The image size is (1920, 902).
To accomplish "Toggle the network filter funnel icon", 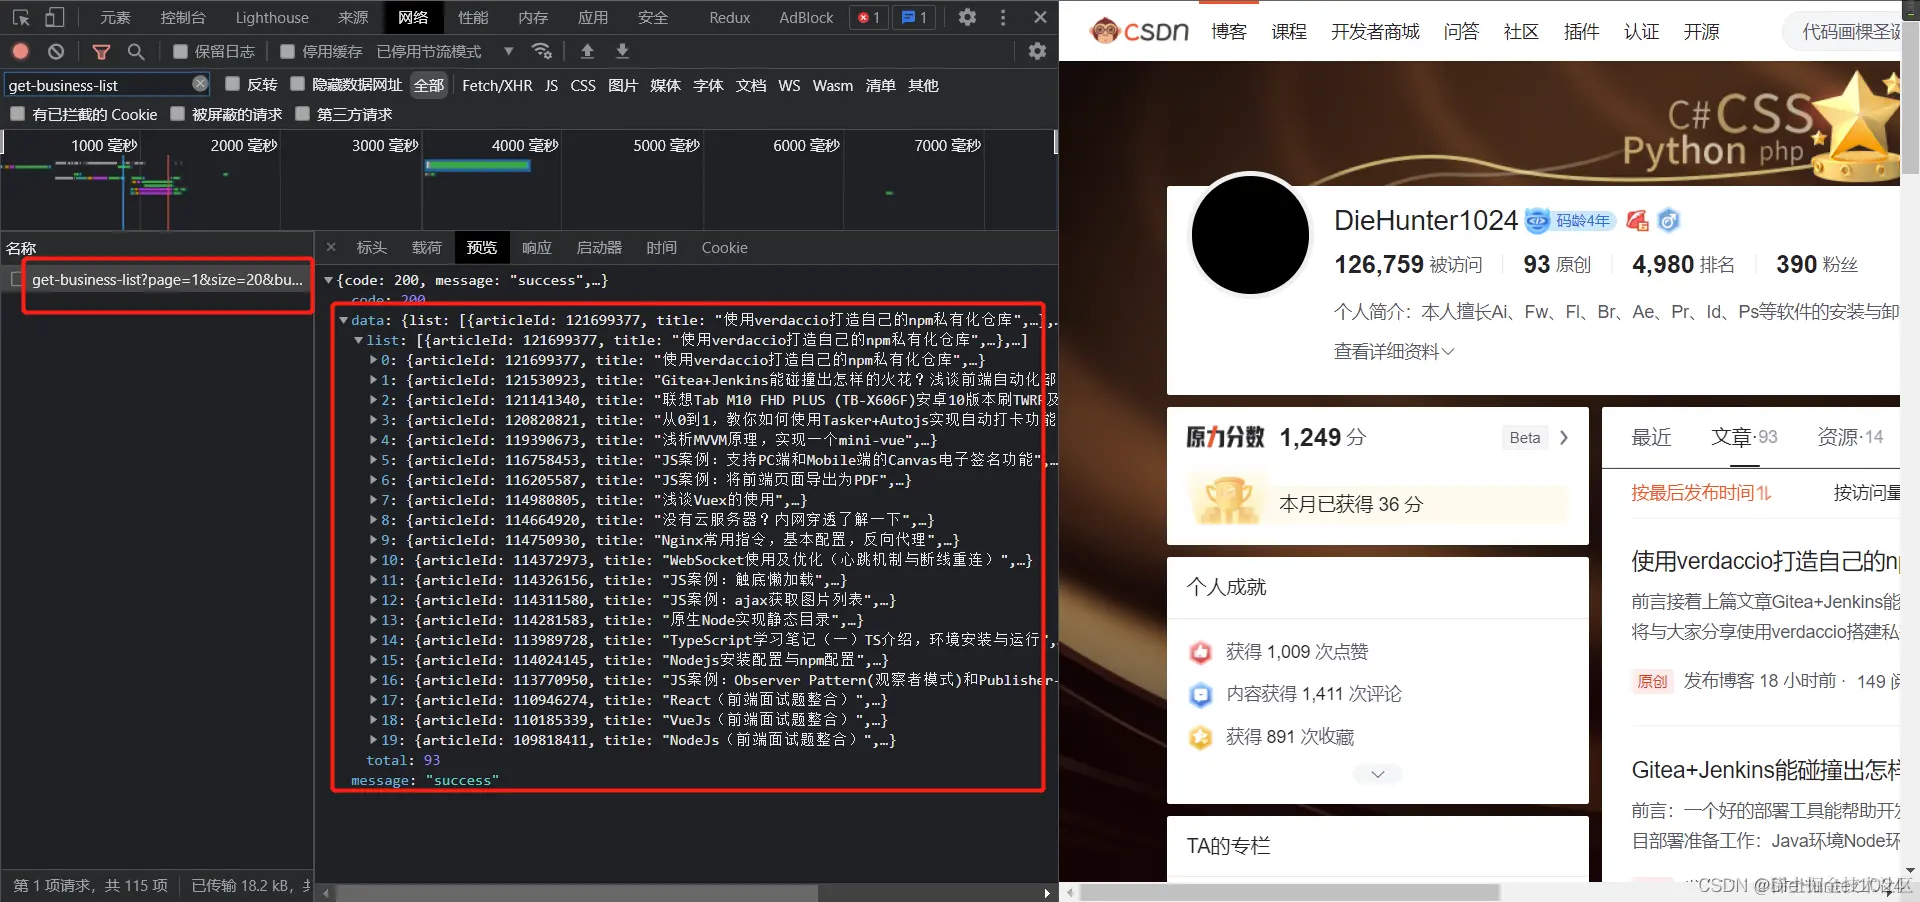I will (101, 51).
